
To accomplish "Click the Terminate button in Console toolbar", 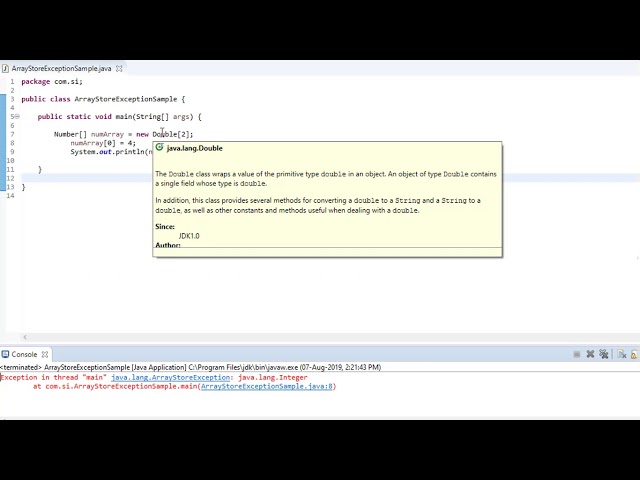I will [576, 354].
